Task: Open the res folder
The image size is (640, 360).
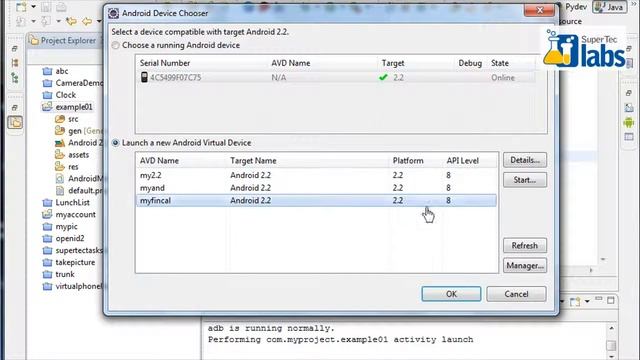Action: [x=67, y=167]
